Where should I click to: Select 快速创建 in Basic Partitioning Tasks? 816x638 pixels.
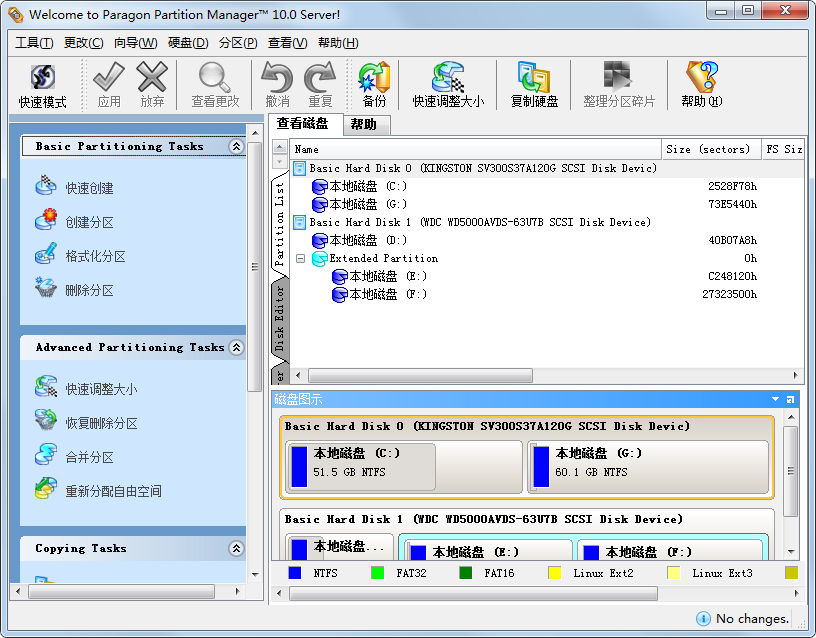pyautogui.click(x=89, y=188)
